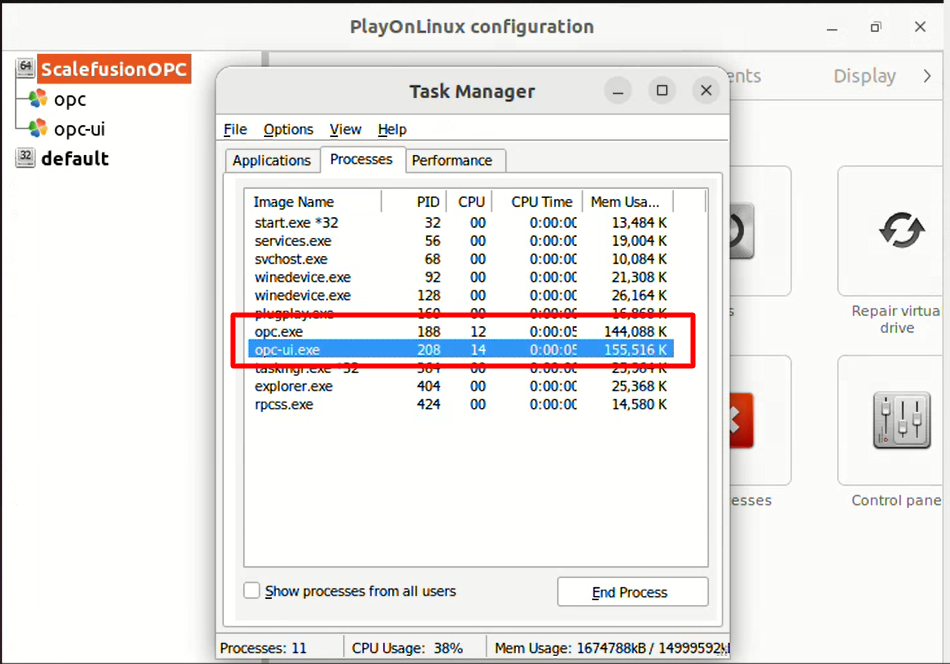Click the End Process button

coord(633,592)
